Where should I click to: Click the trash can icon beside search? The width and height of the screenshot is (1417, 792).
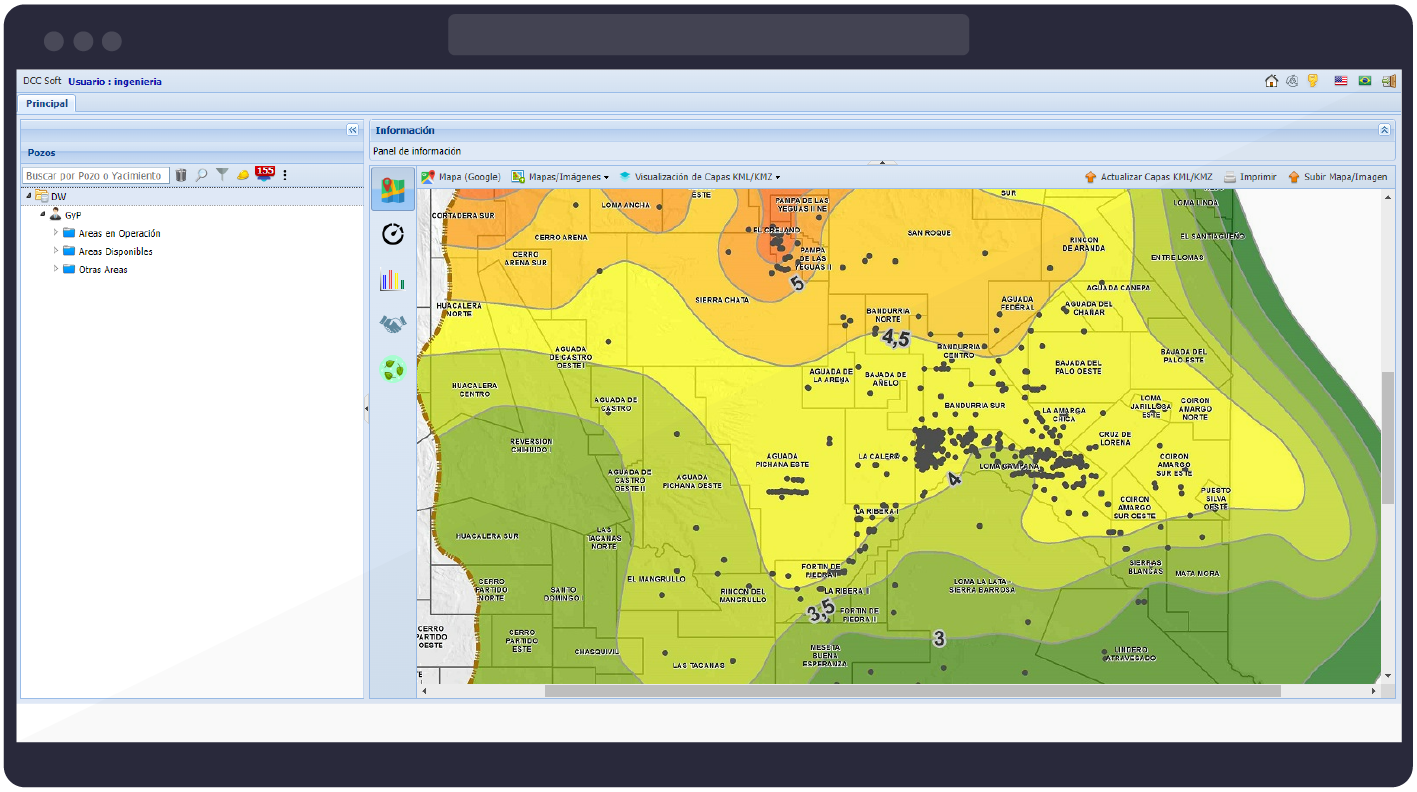[x=181, y=175]
